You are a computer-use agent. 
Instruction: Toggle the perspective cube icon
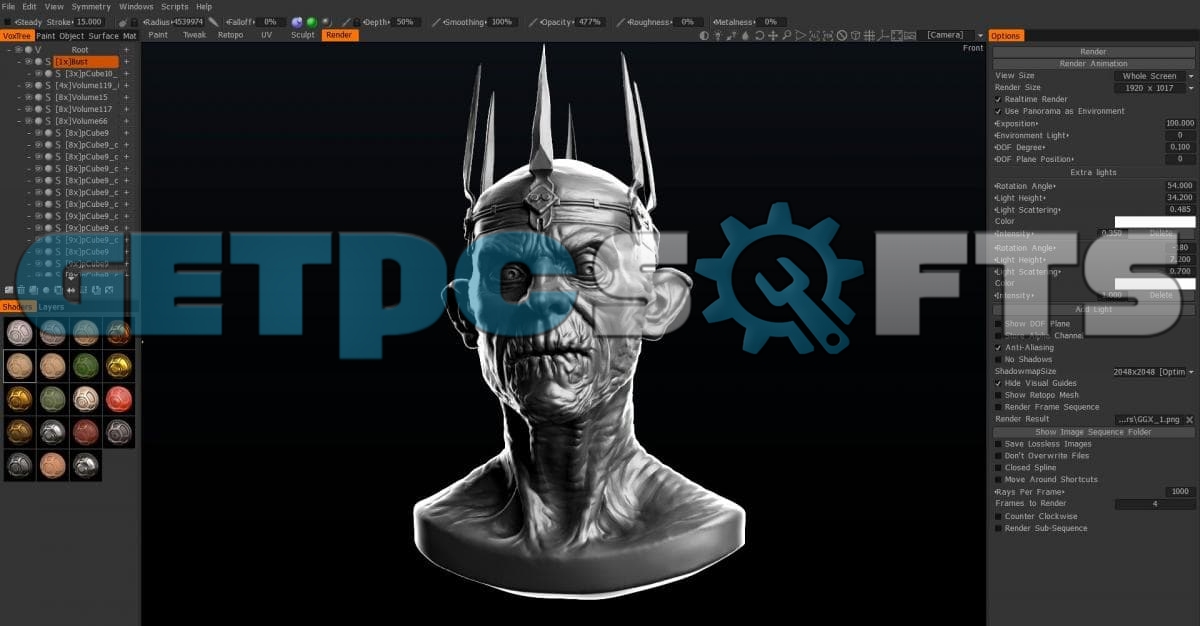(x=855, y=35)
